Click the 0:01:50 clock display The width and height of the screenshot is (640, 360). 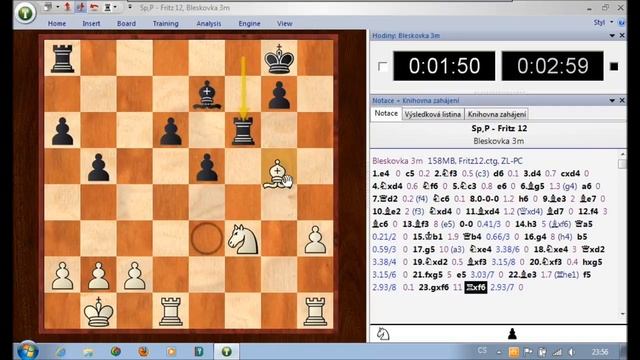(444, 66)
